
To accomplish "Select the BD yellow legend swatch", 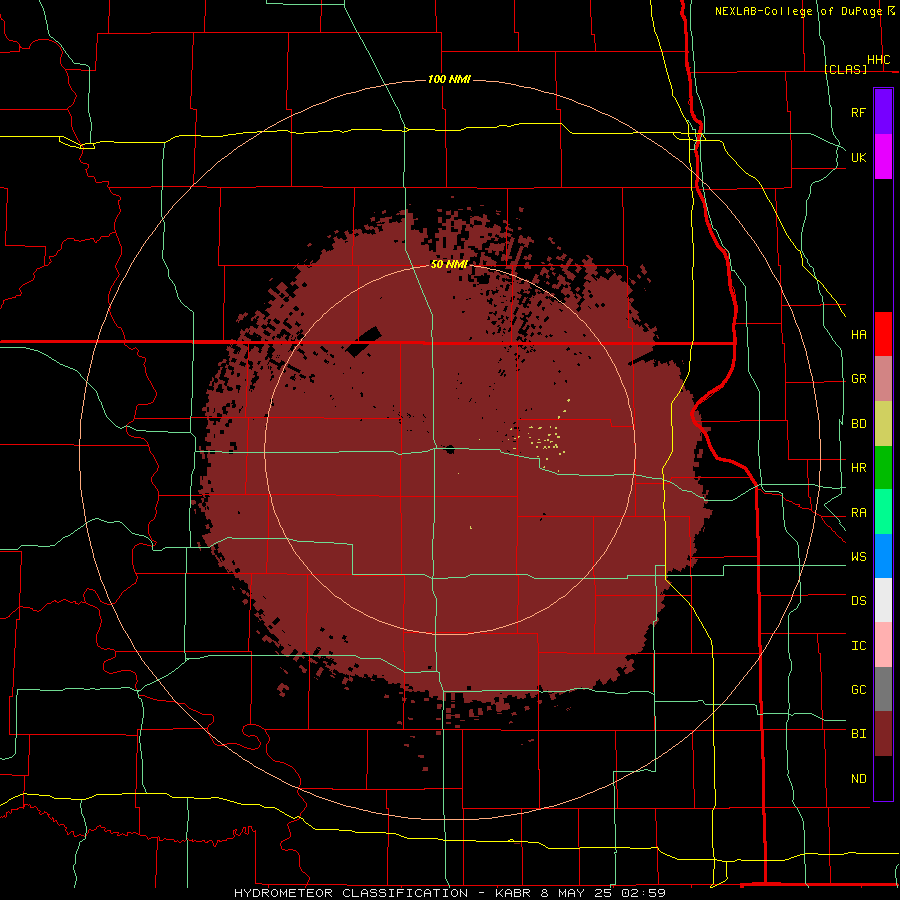I will [883, 424].
